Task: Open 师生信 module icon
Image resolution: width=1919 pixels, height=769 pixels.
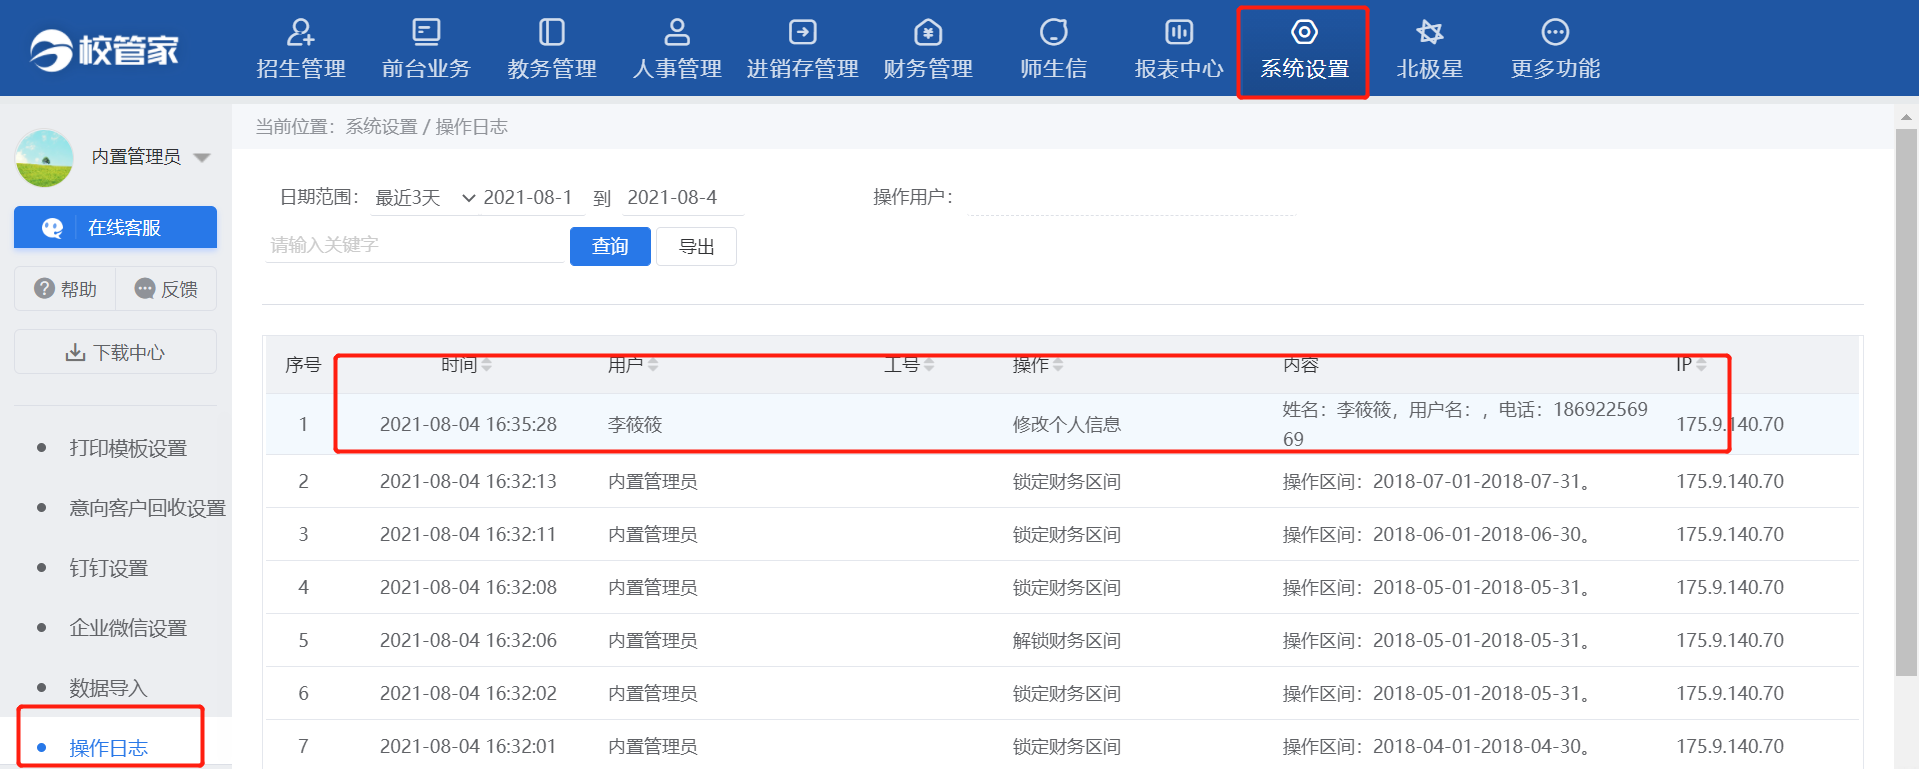Action: (x=1053, y=32)
